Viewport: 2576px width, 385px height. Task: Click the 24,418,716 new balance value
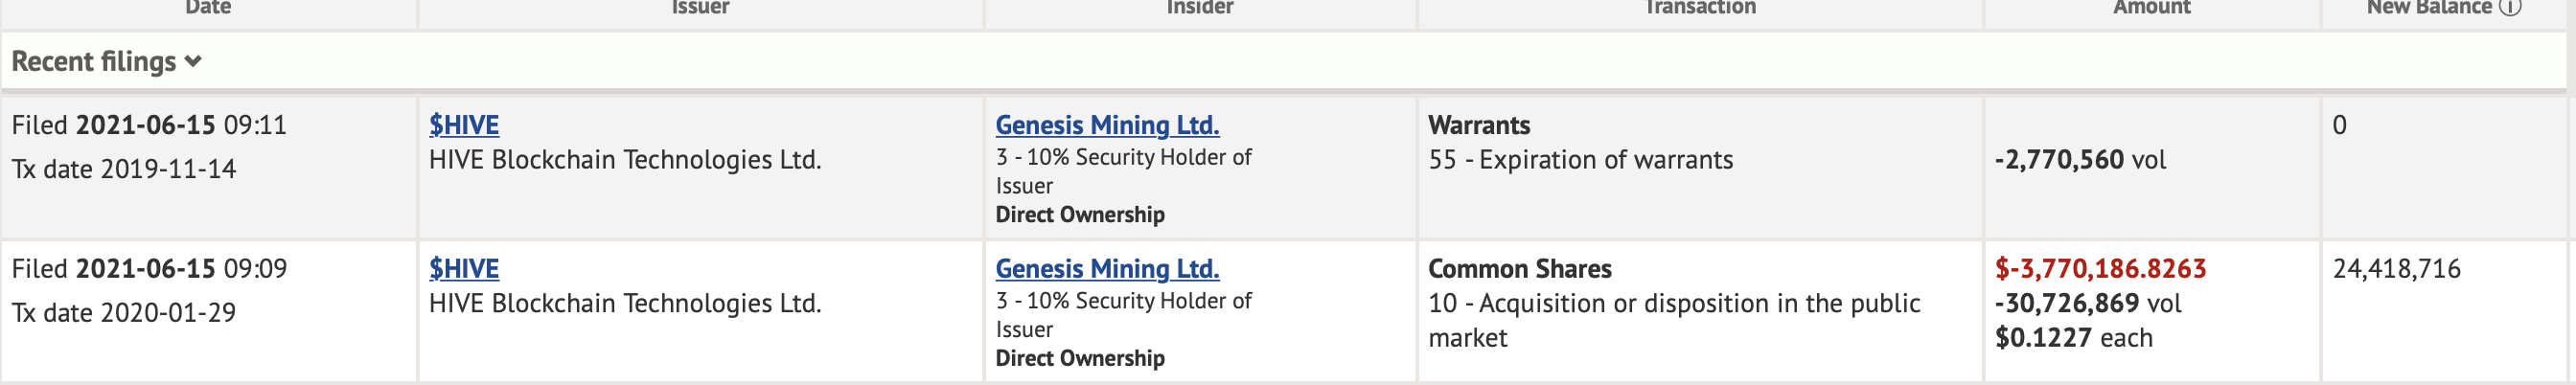pos(2396,269)
